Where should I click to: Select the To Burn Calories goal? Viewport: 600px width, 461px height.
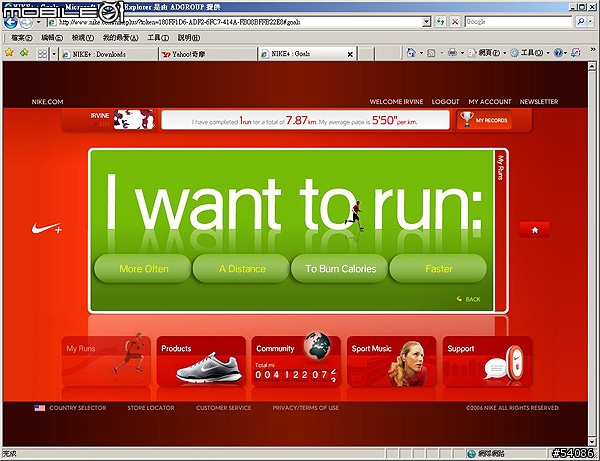340,269
